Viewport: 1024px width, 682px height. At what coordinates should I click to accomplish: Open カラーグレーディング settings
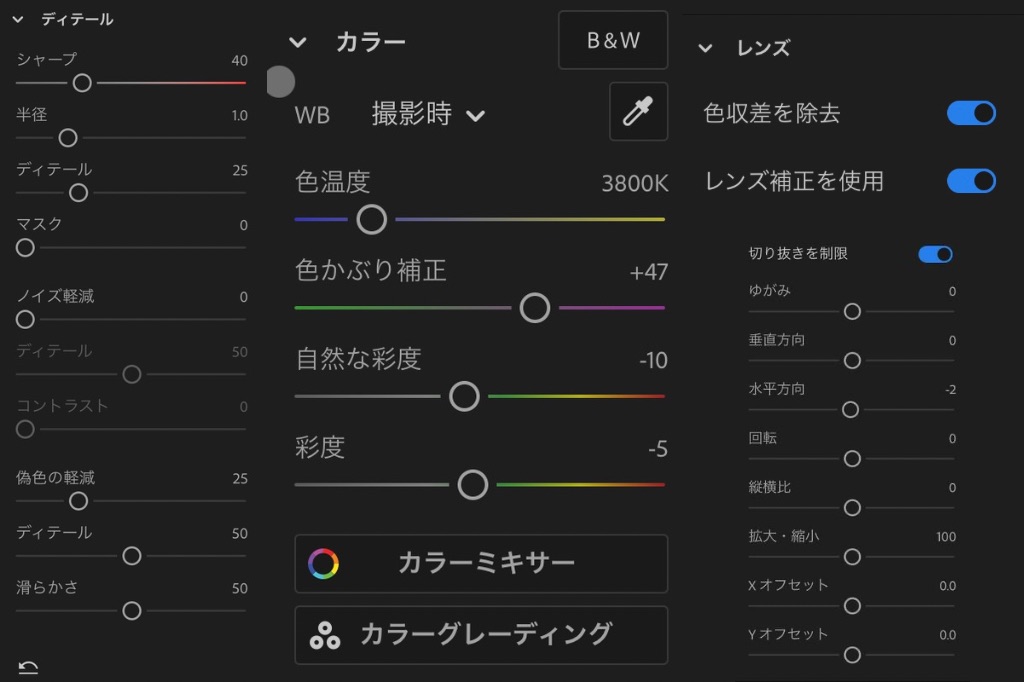(481, 634)
